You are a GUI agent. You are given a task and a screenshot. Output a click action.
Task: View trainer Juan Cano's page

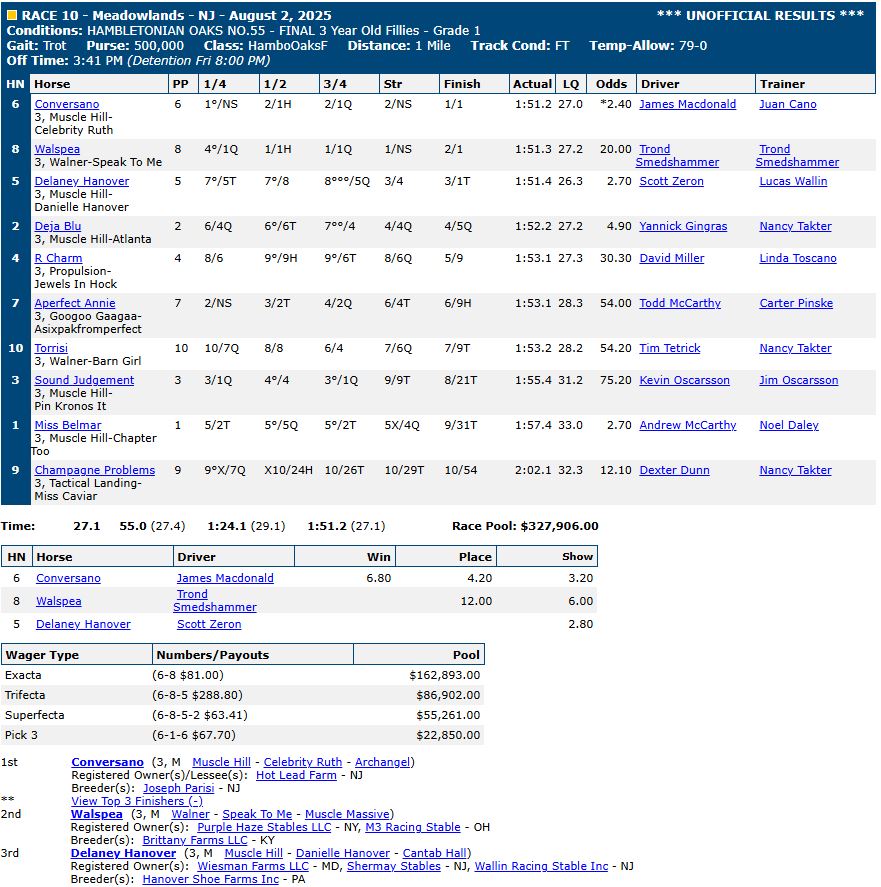787,104
